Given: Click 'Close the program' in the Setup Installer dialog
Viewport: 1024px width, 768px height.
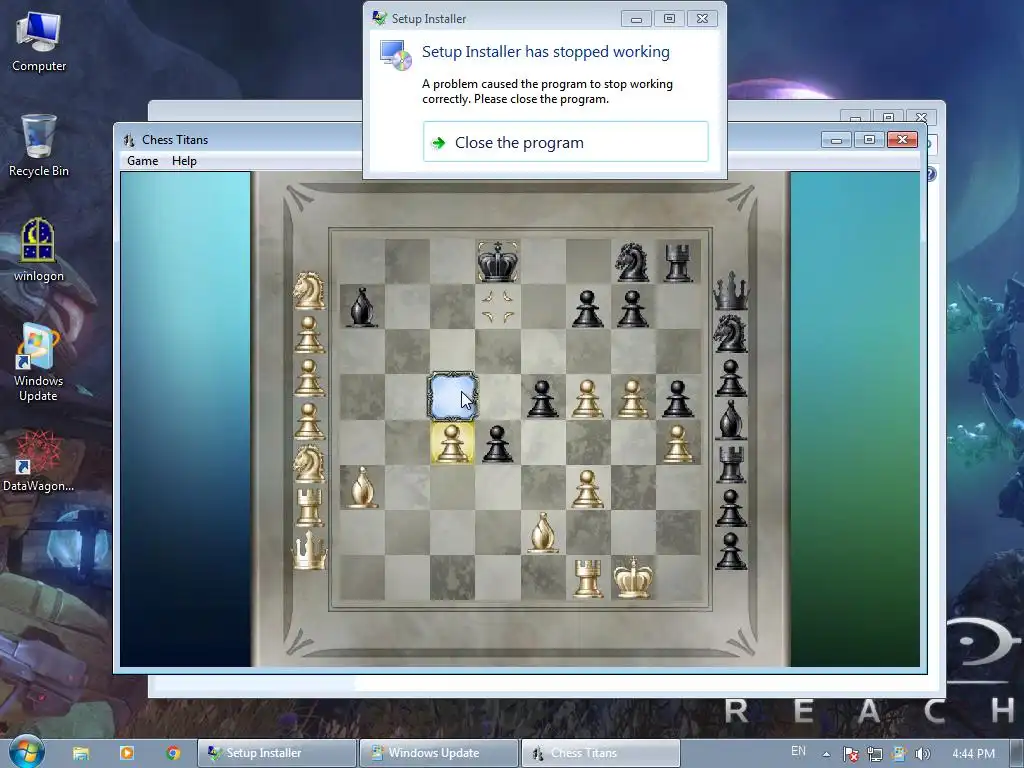Looking at the screenshot, I should click(565, 142).
